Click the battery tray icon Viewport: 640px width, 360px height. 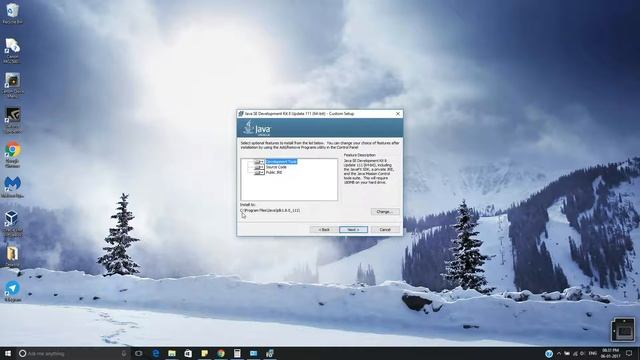point(567,353)
